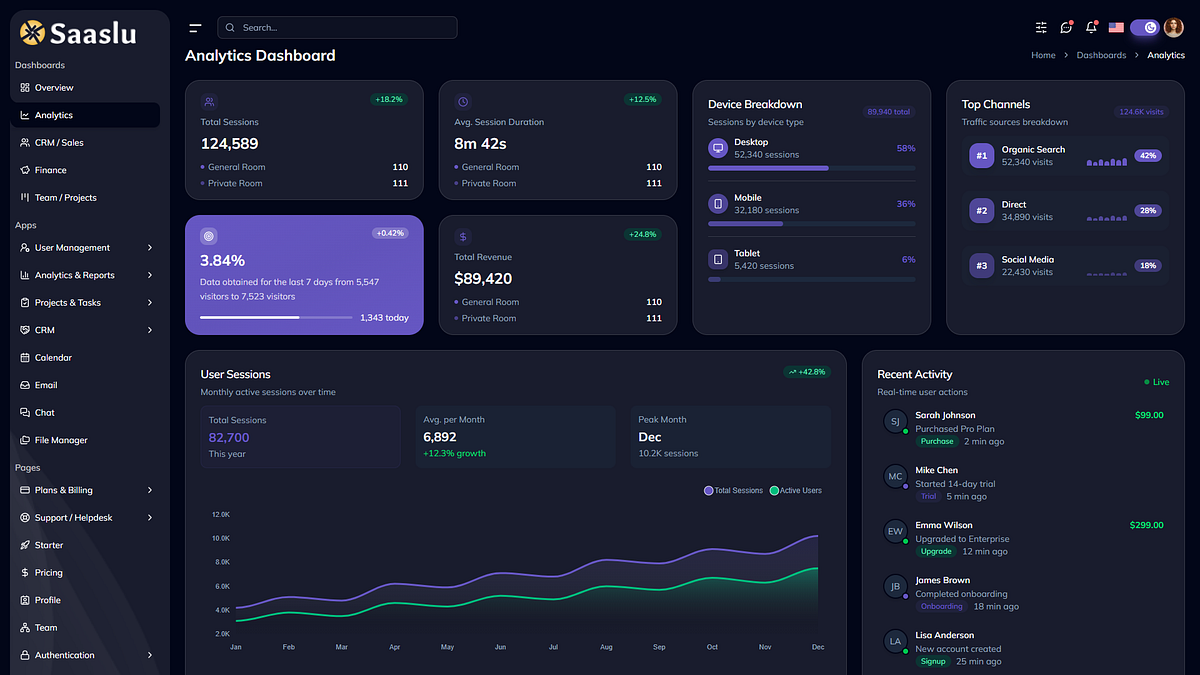Open the notifications bell icon
This screenshot has height=675, width=1200.
point(1091,28)
